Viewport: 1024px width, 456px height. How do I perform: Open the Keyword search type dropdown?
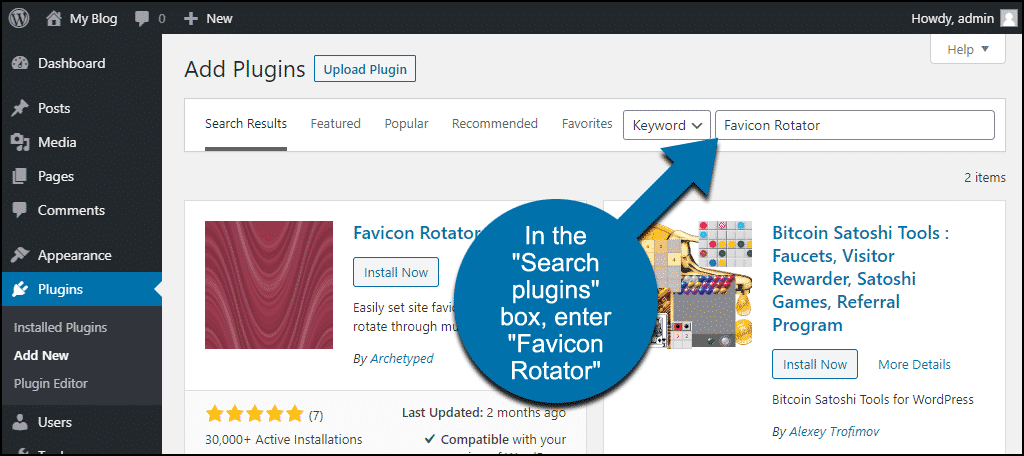pyautogui.click(x=667, y=125)
